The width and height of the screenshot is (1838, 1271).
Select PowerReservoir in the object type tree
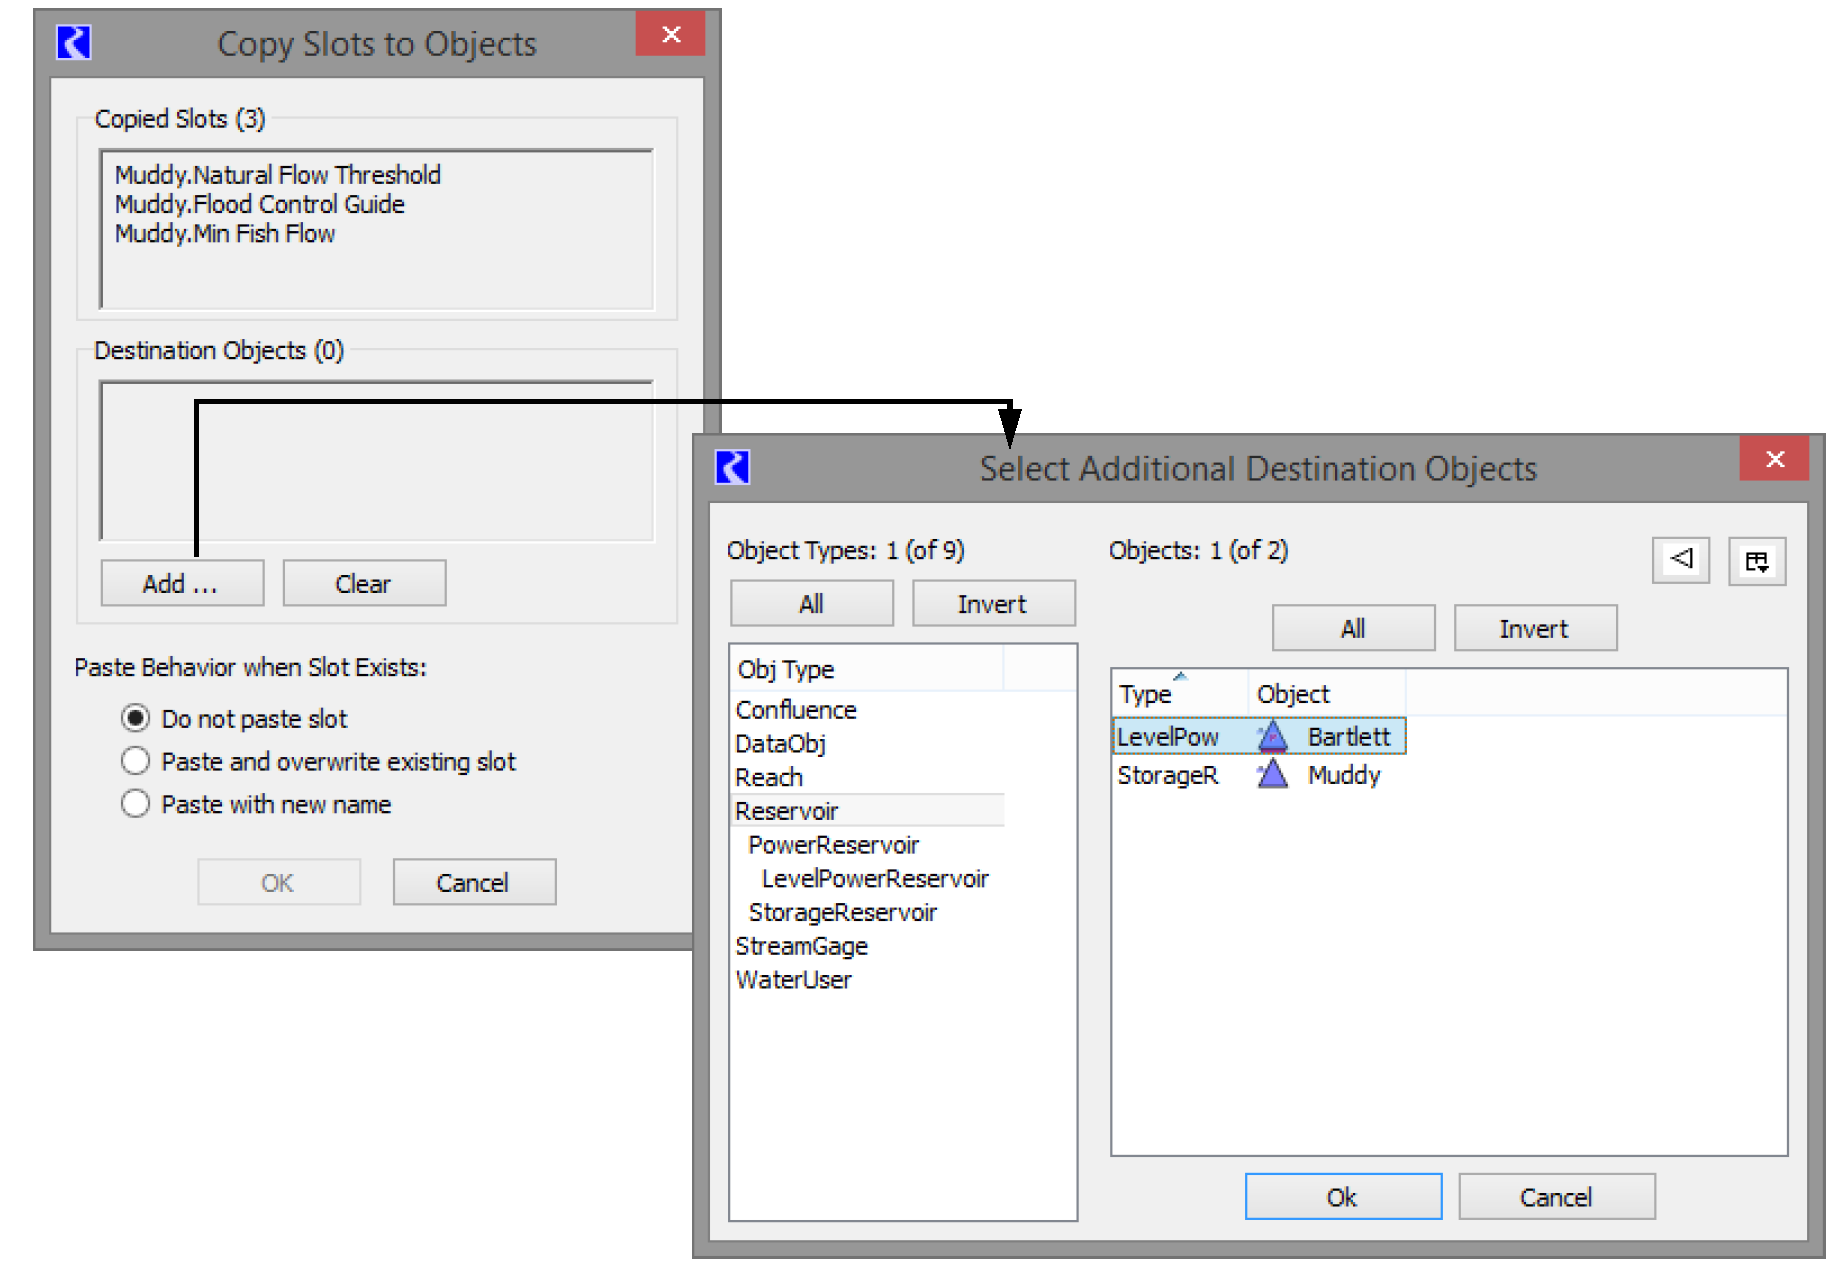tap(832, 845)
